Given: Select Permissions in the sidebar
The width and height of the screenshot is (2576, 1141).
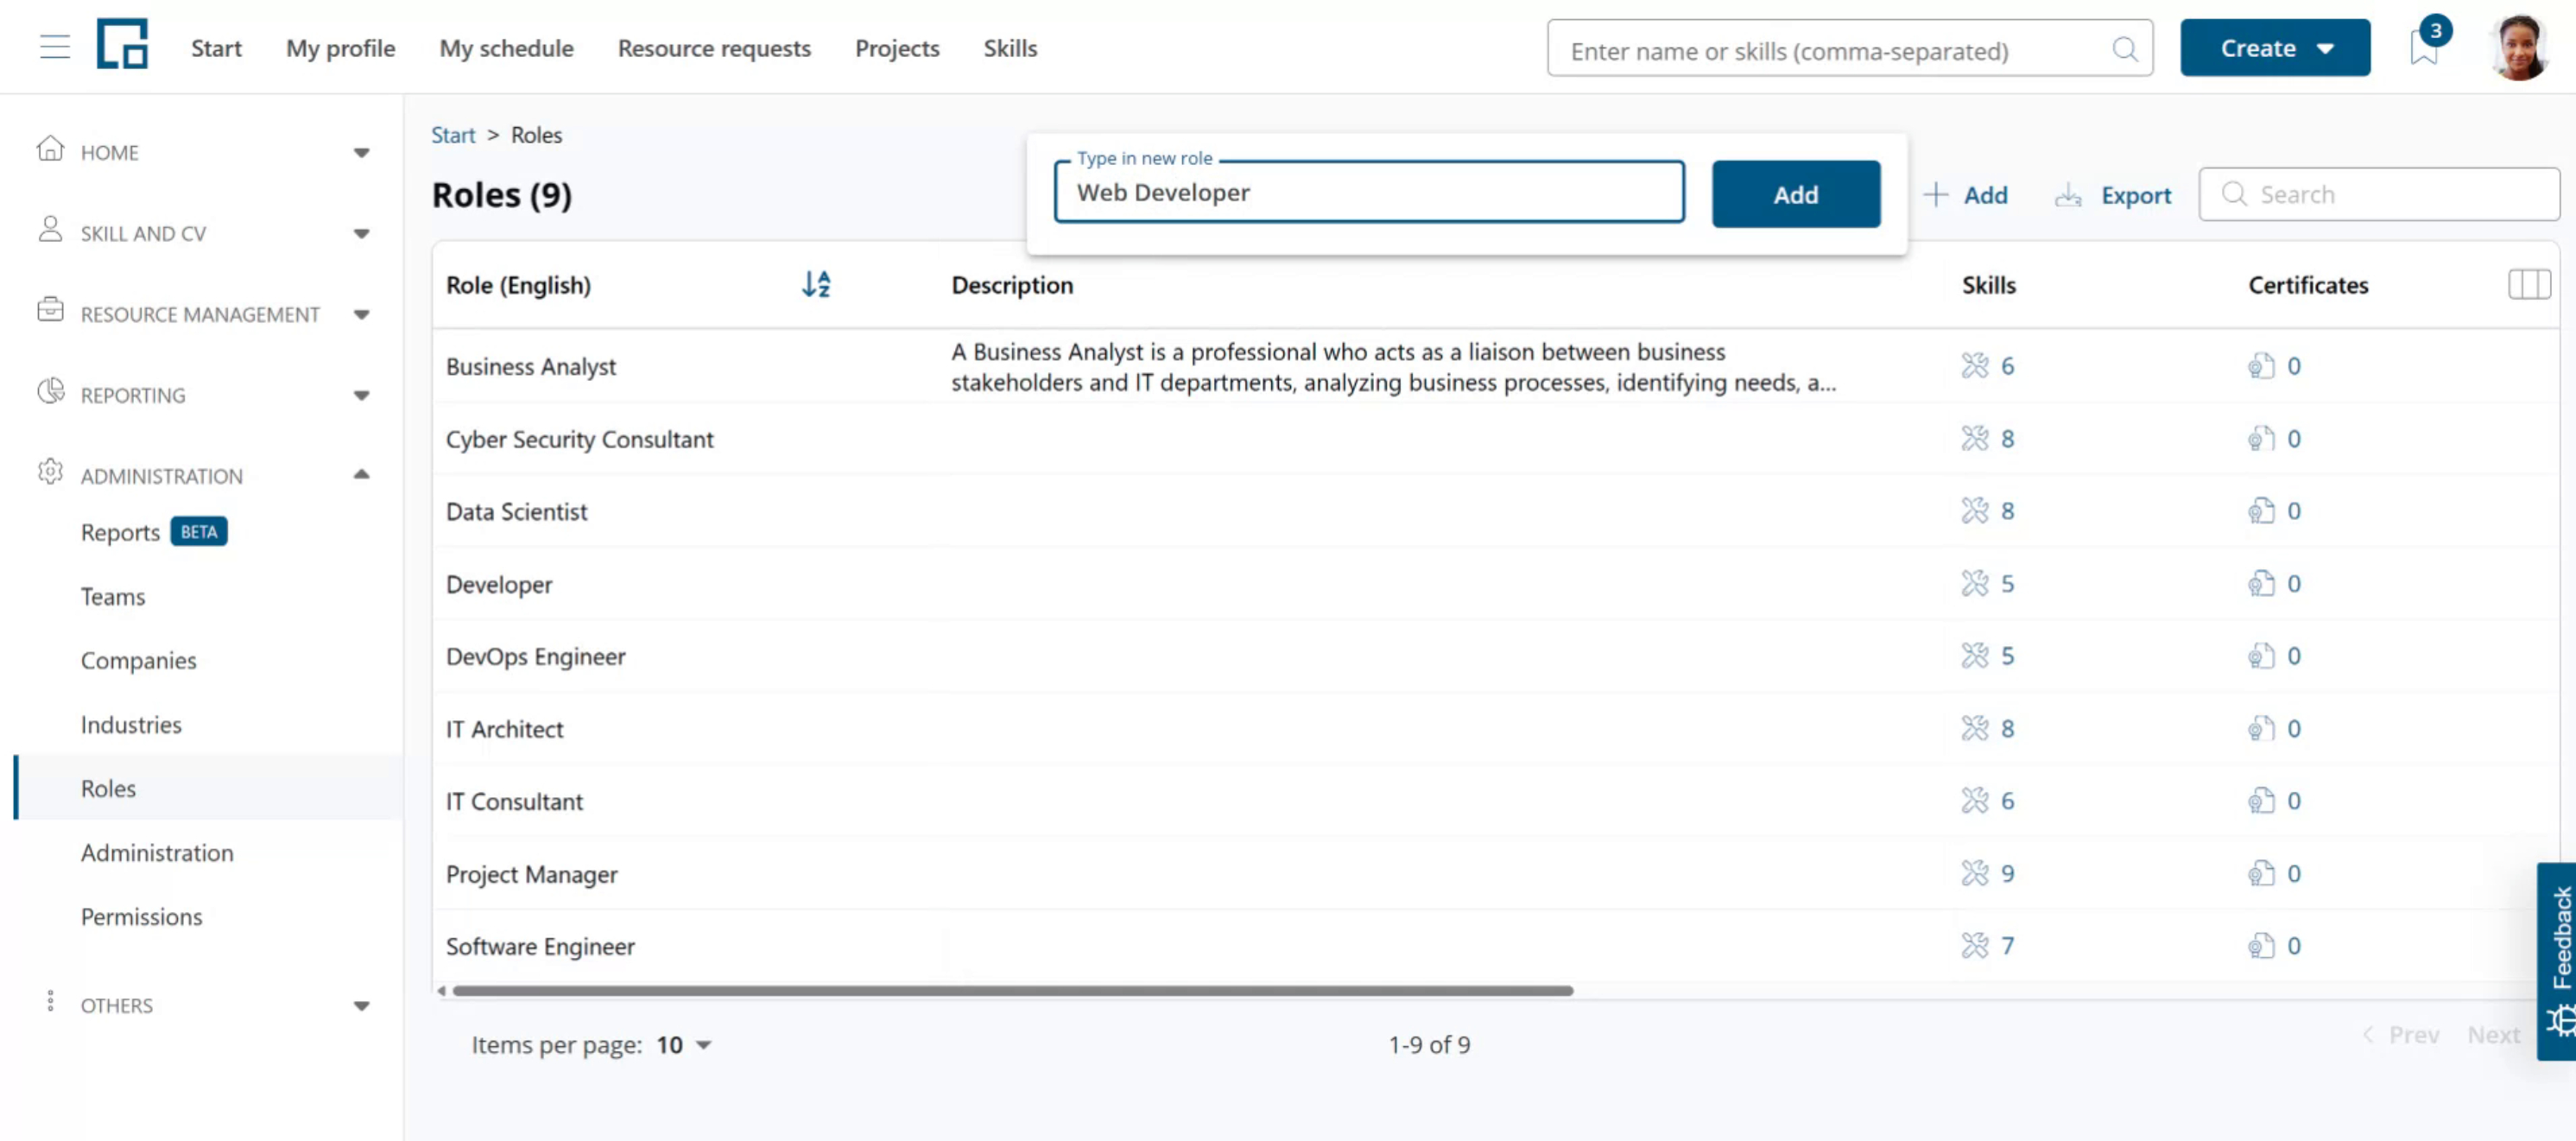Looking at the screenshot, I should click(x=141, y=916).
